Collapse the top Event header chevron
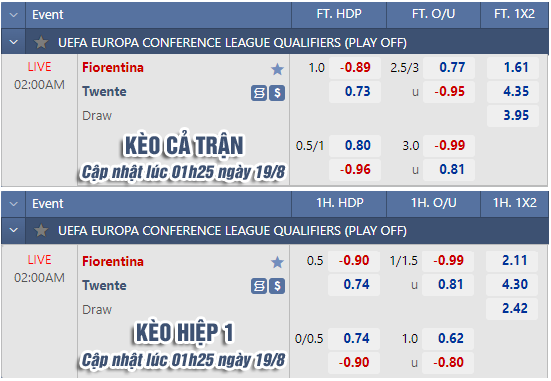The height and width of the screenshot is (381, 551). coord(14,15)
